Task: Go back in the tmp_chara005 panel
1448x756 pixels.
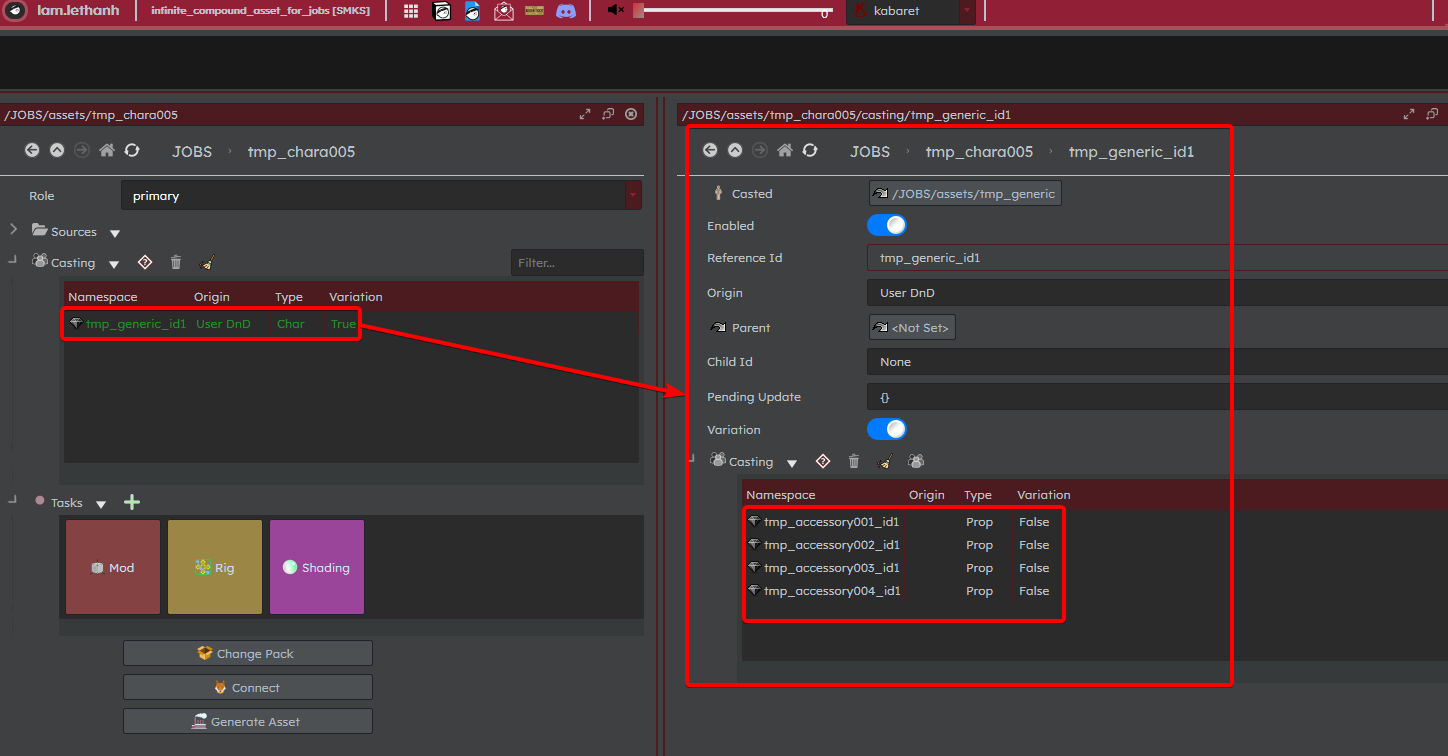Action: pyautogui.click(x=32, y=150)
